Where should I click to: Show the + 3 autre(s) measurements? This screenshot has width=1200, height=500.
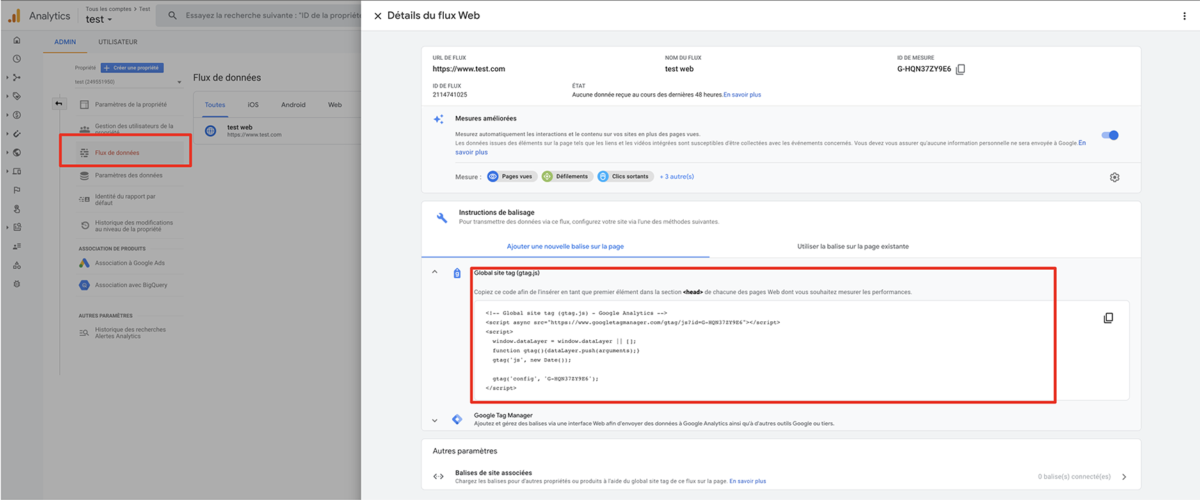coord(676,176)
